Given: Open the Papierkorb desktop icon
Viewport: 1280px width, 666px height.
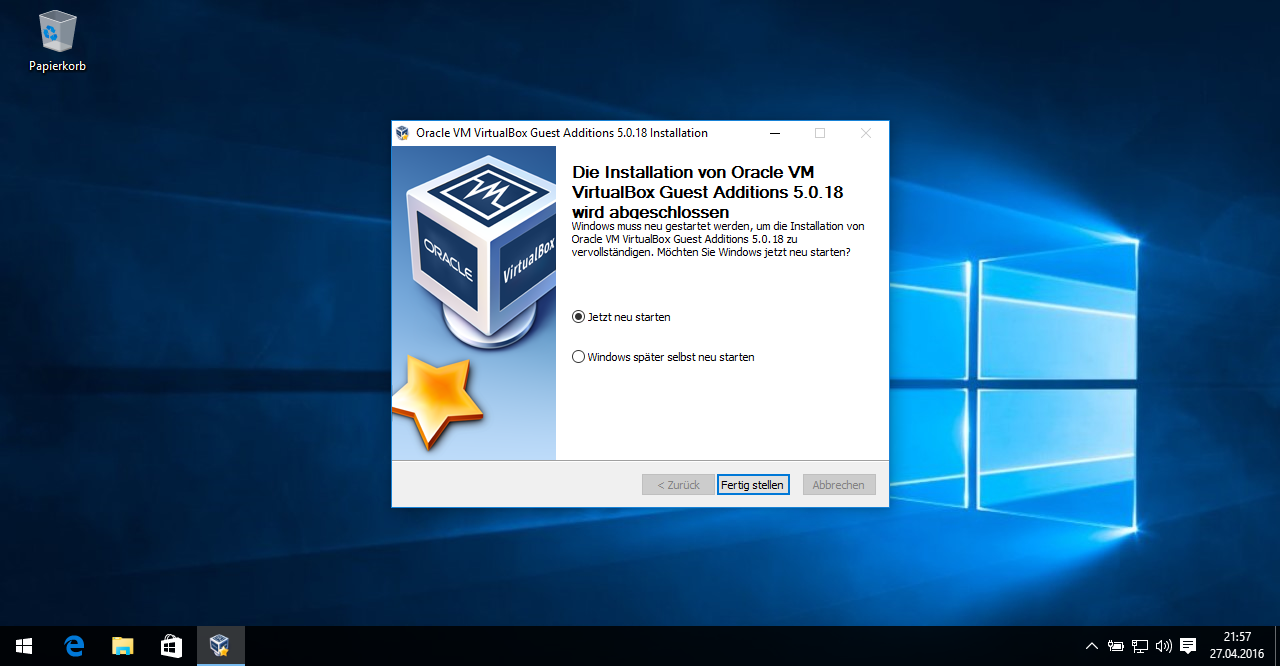Looking at the screenshot, I should (57, 41).
